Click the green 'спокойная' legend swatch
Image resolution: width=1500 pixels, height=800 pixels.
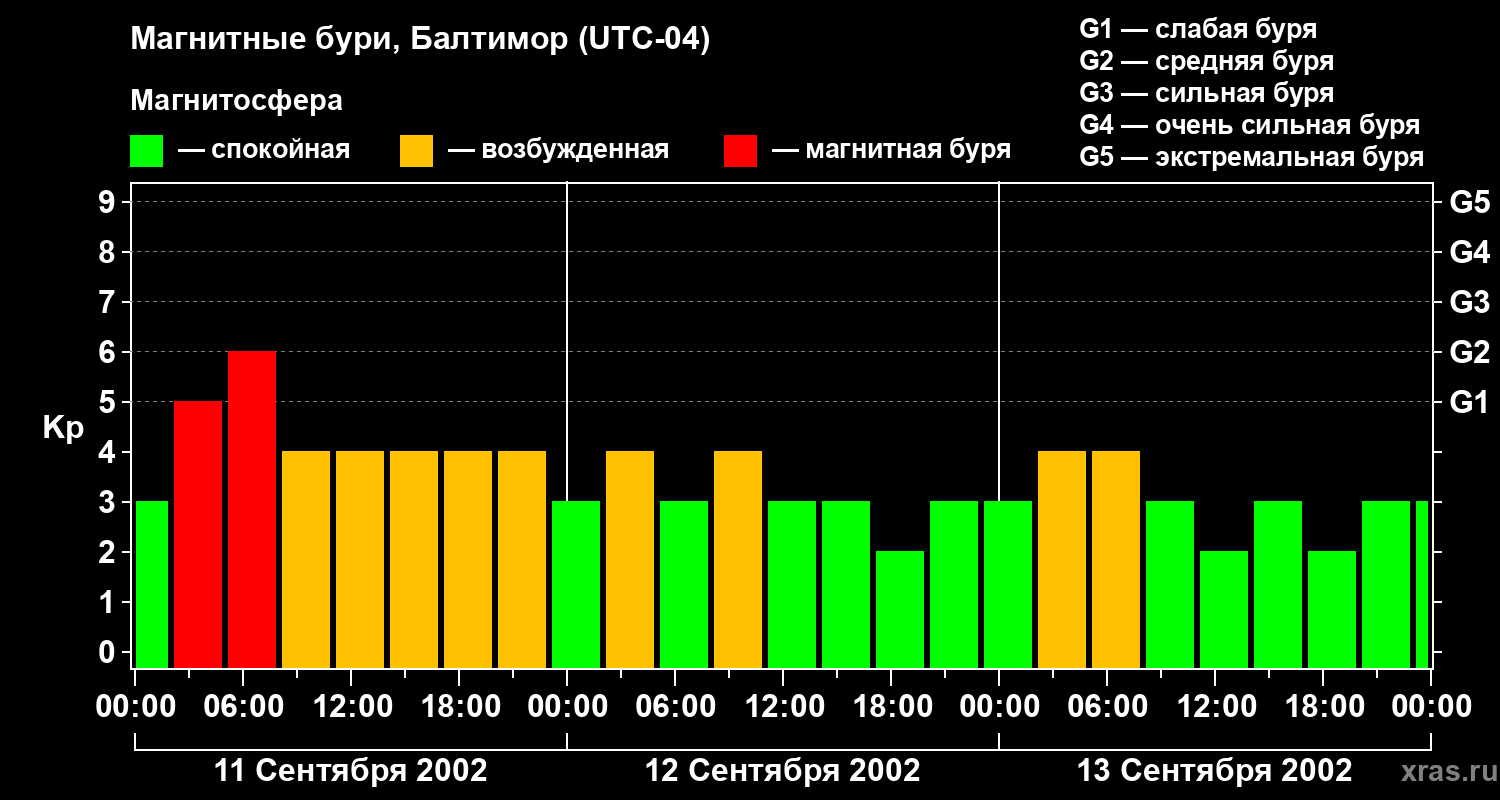(x=146, y=151)
